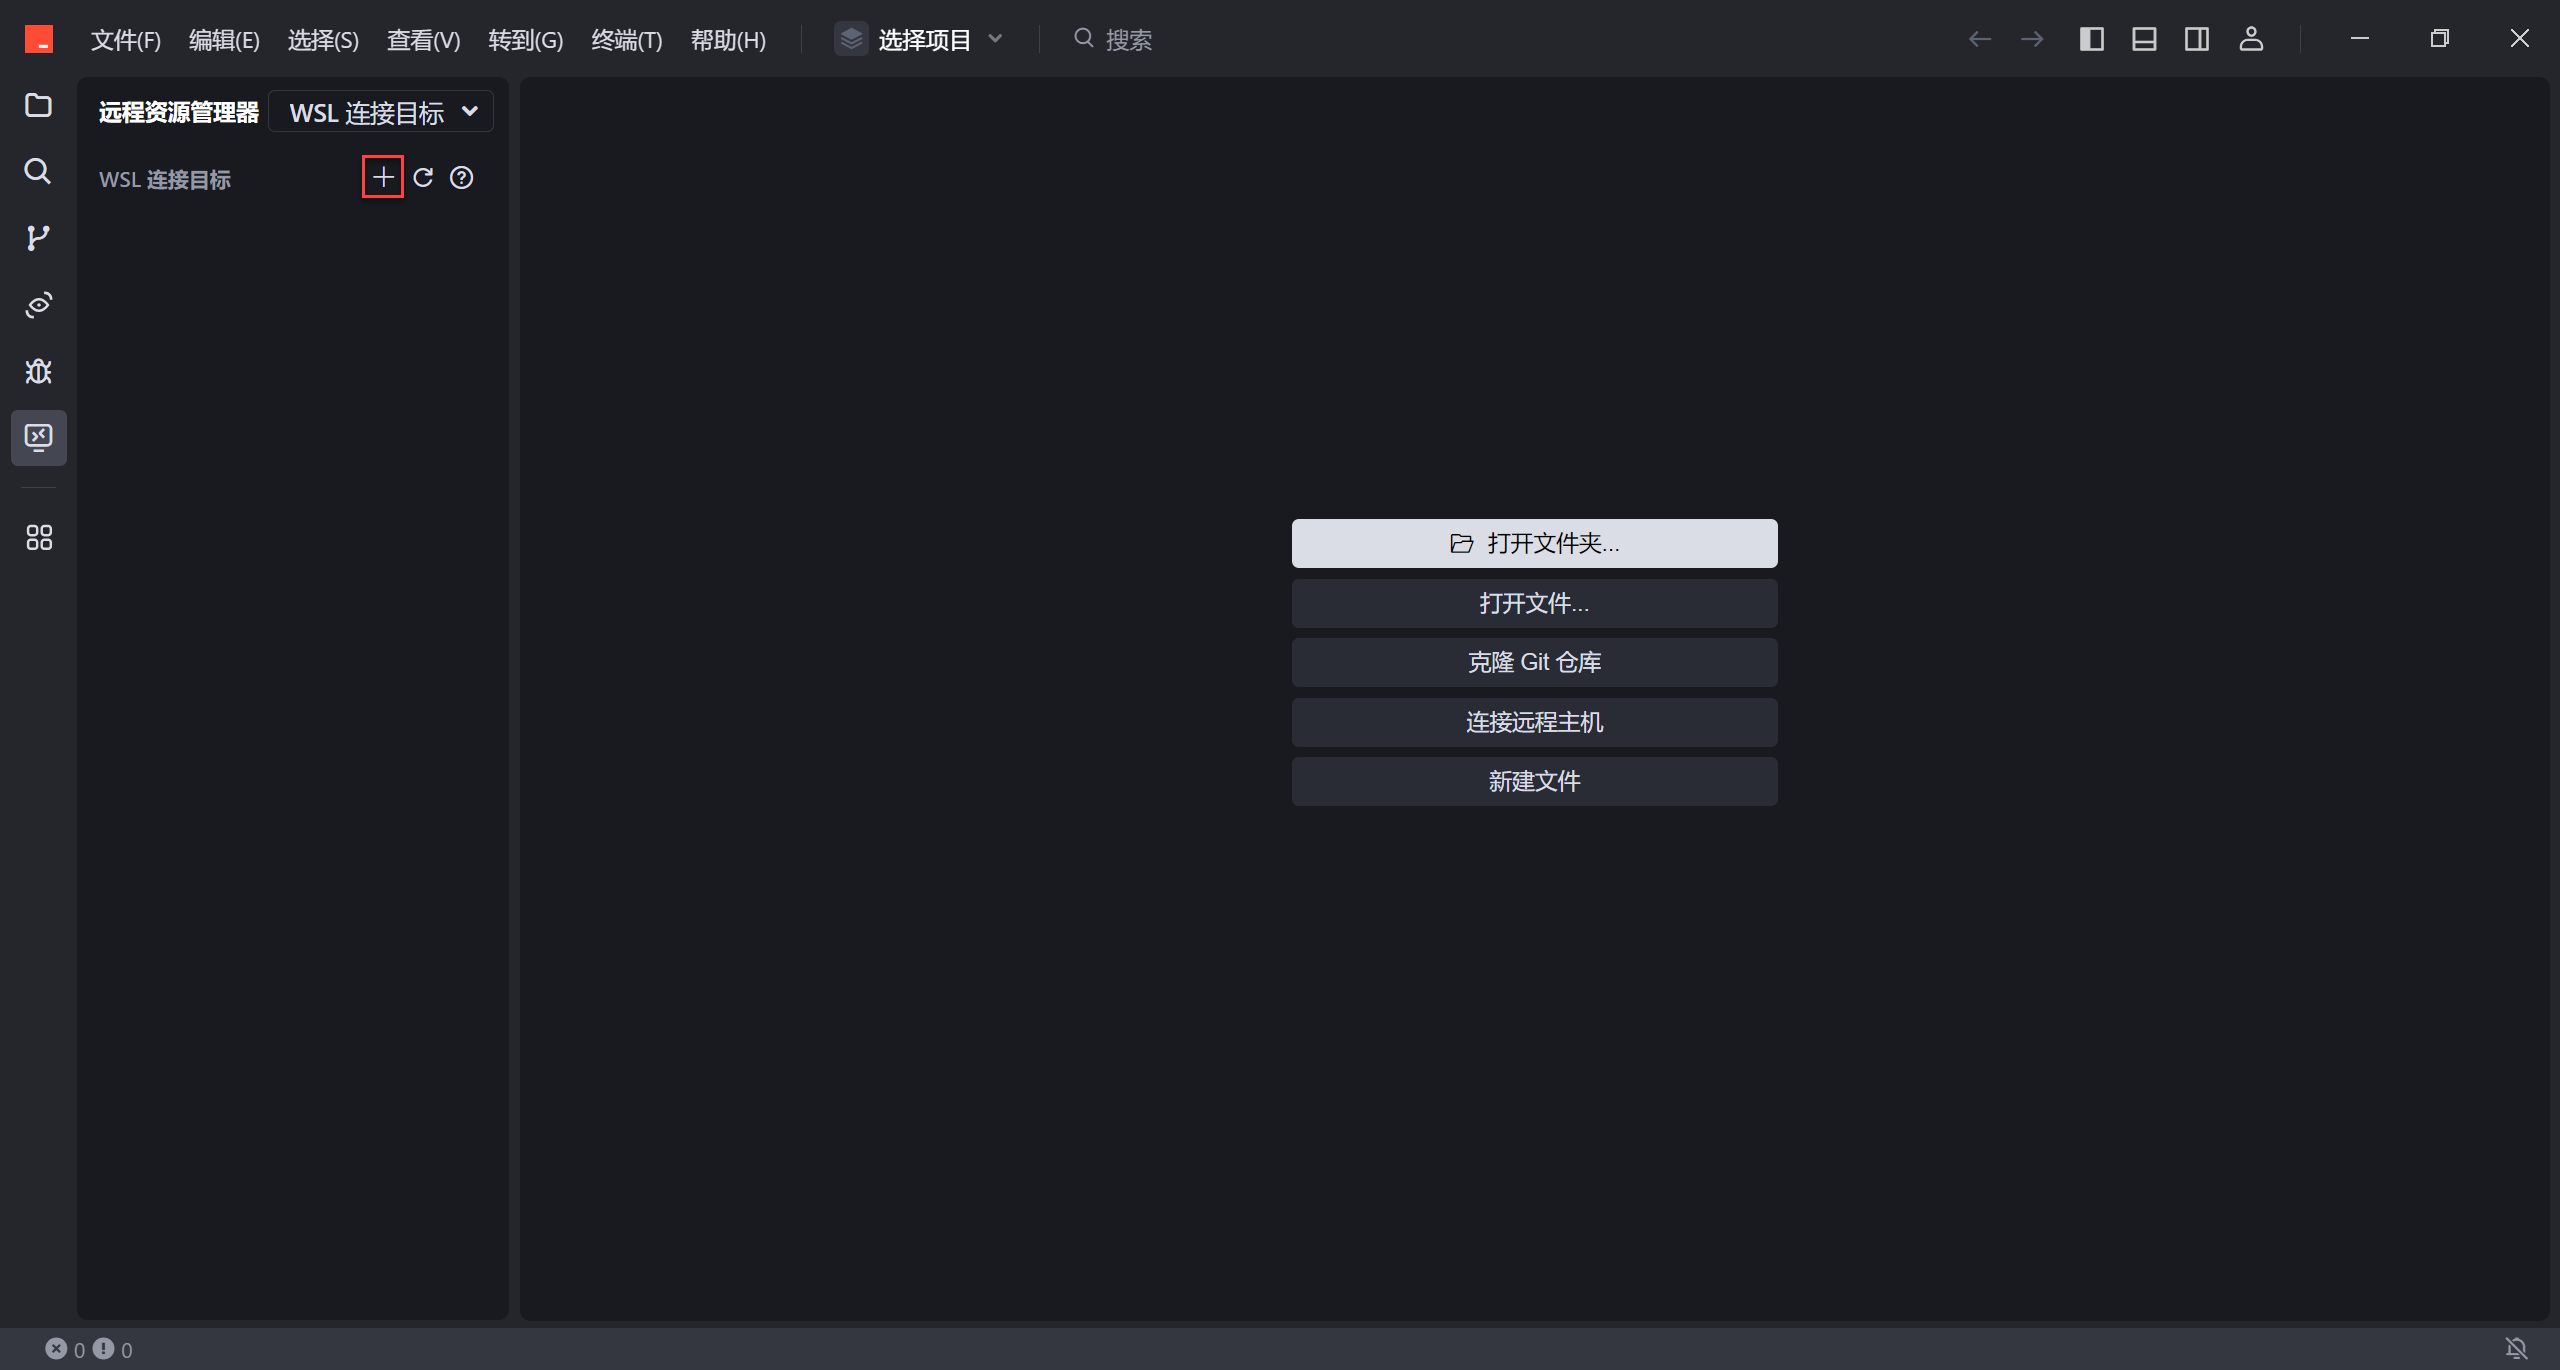The image size is (2560, 1370).
Task: Click the 搜索 input field
Action: [x=1128, y=39]
